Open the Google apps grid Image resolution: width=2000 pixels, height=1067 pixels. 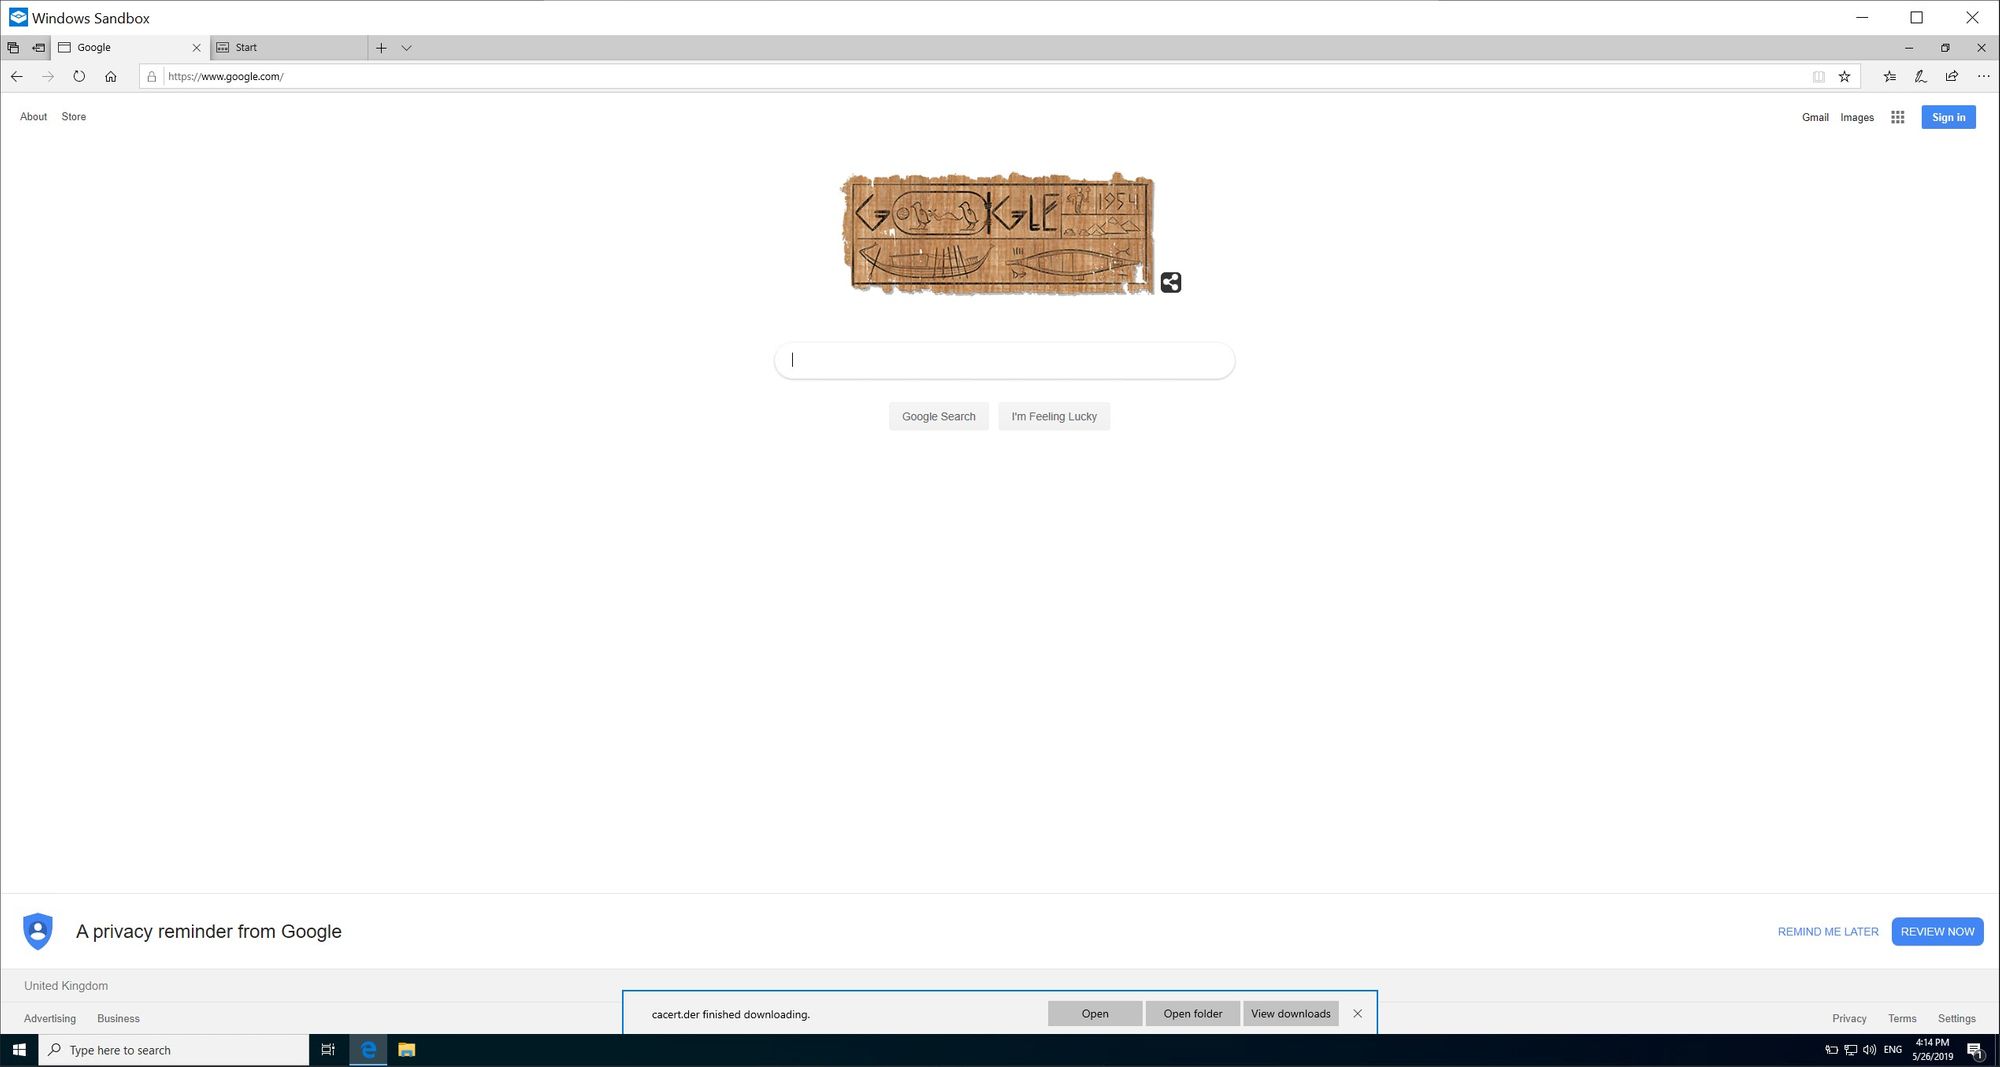pyautogui.click(x=1897, y=117)
